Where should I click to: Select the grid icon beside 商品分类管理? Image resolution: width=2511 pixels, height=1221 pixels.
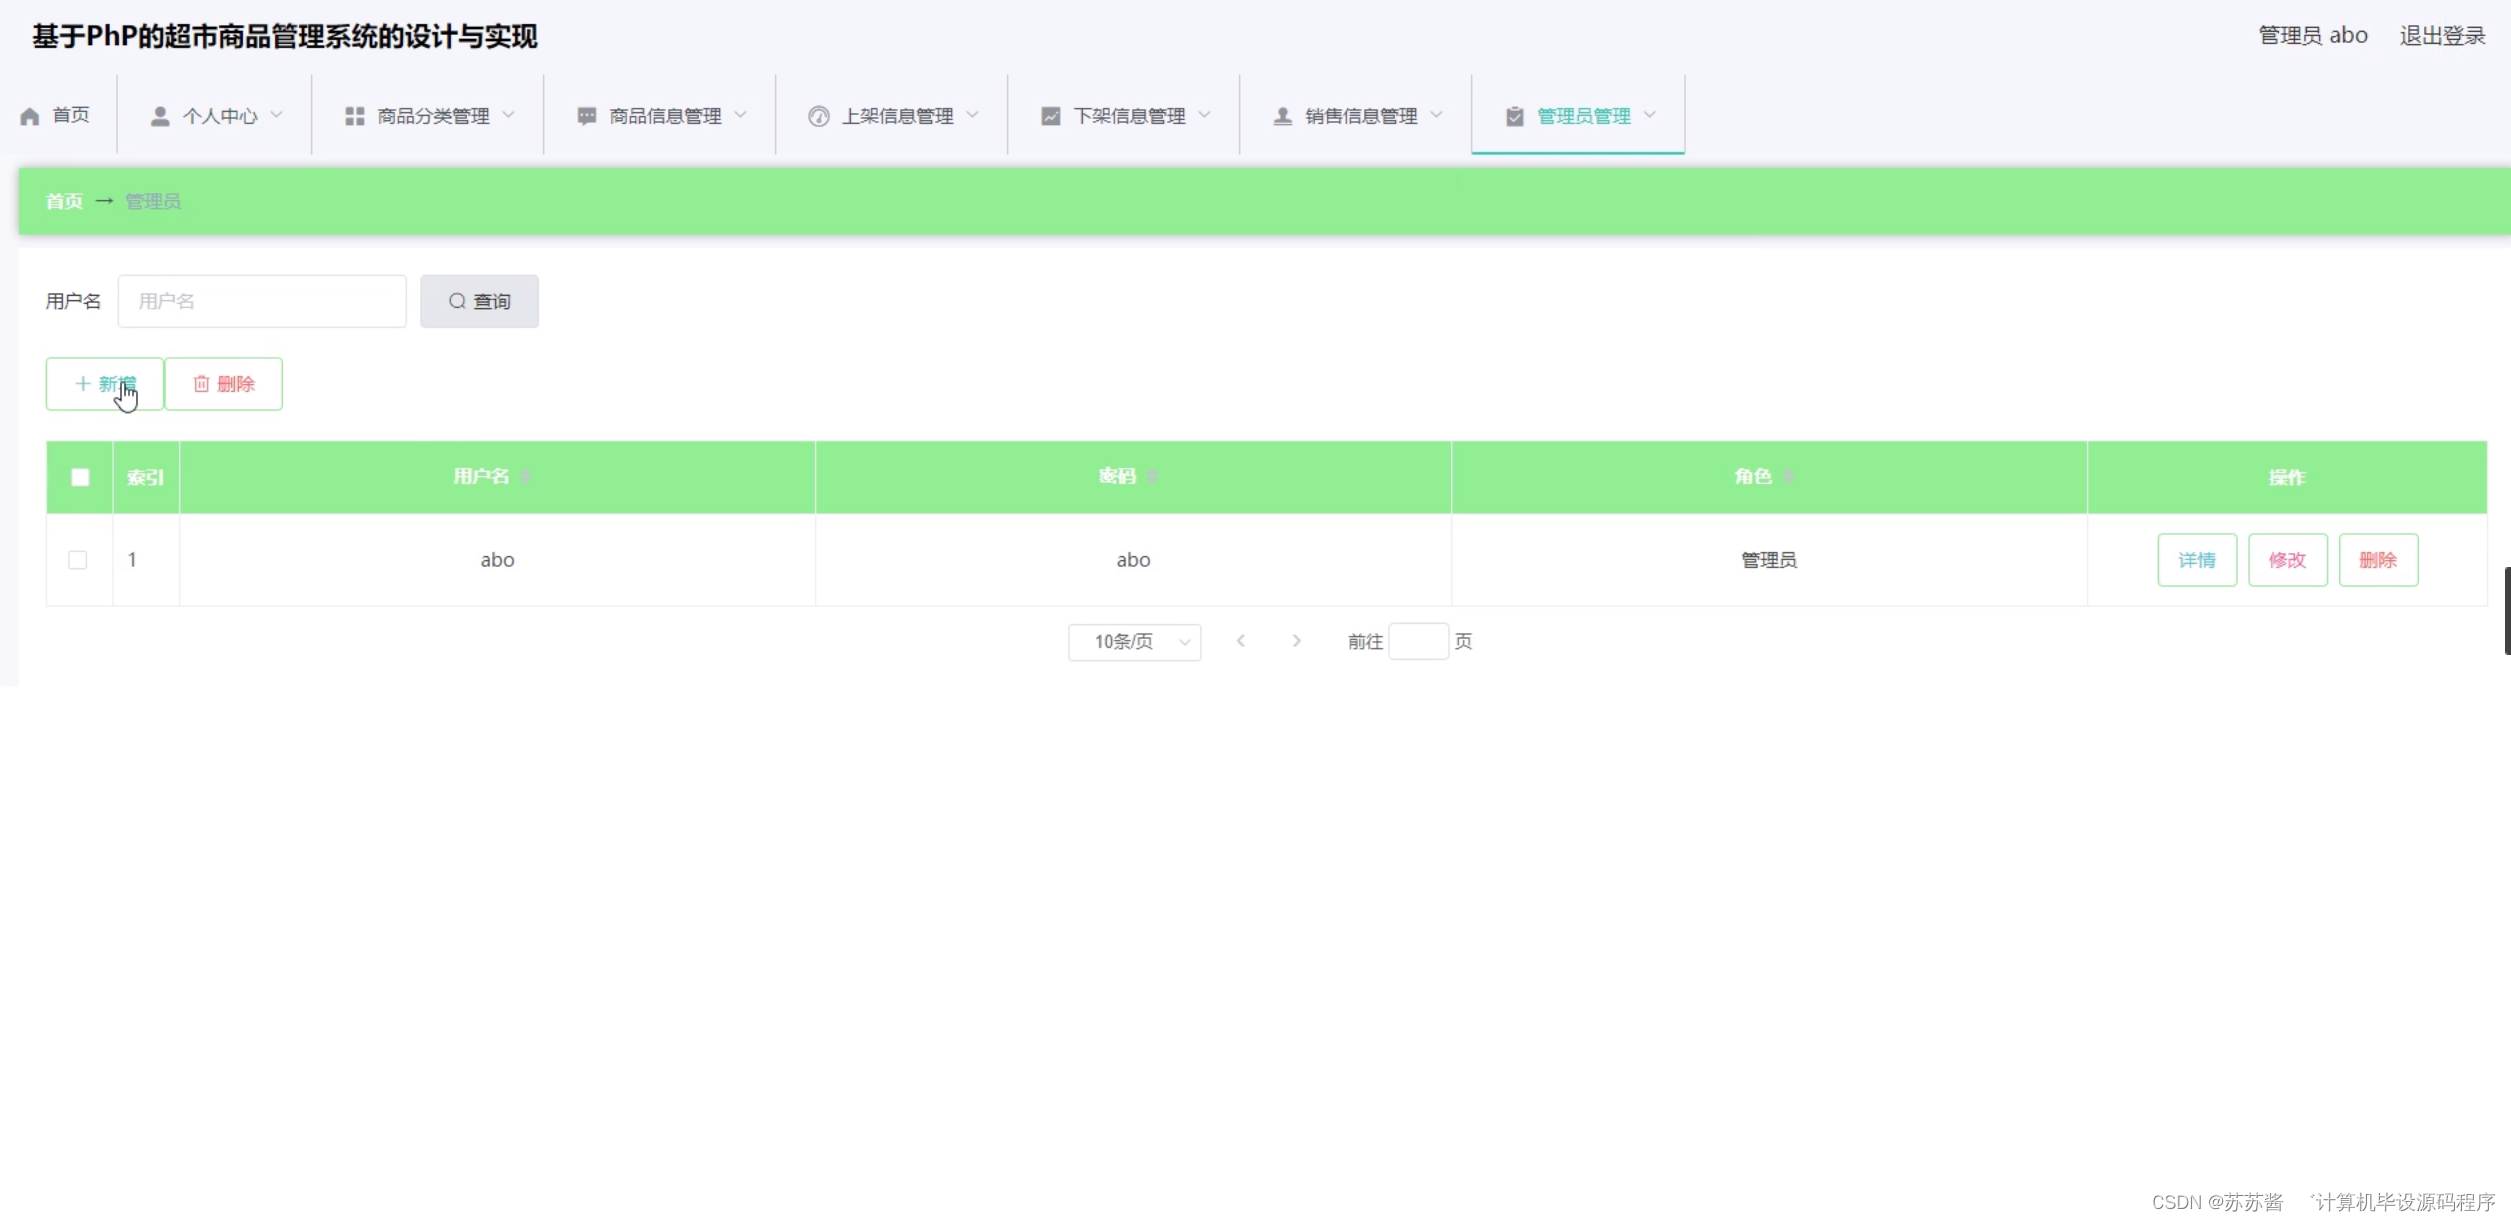coord(354,115)
